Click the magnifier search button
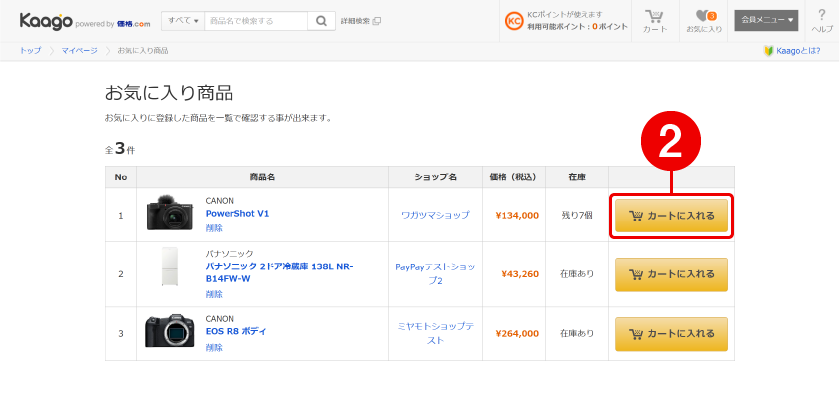 (x=321, y=21)
